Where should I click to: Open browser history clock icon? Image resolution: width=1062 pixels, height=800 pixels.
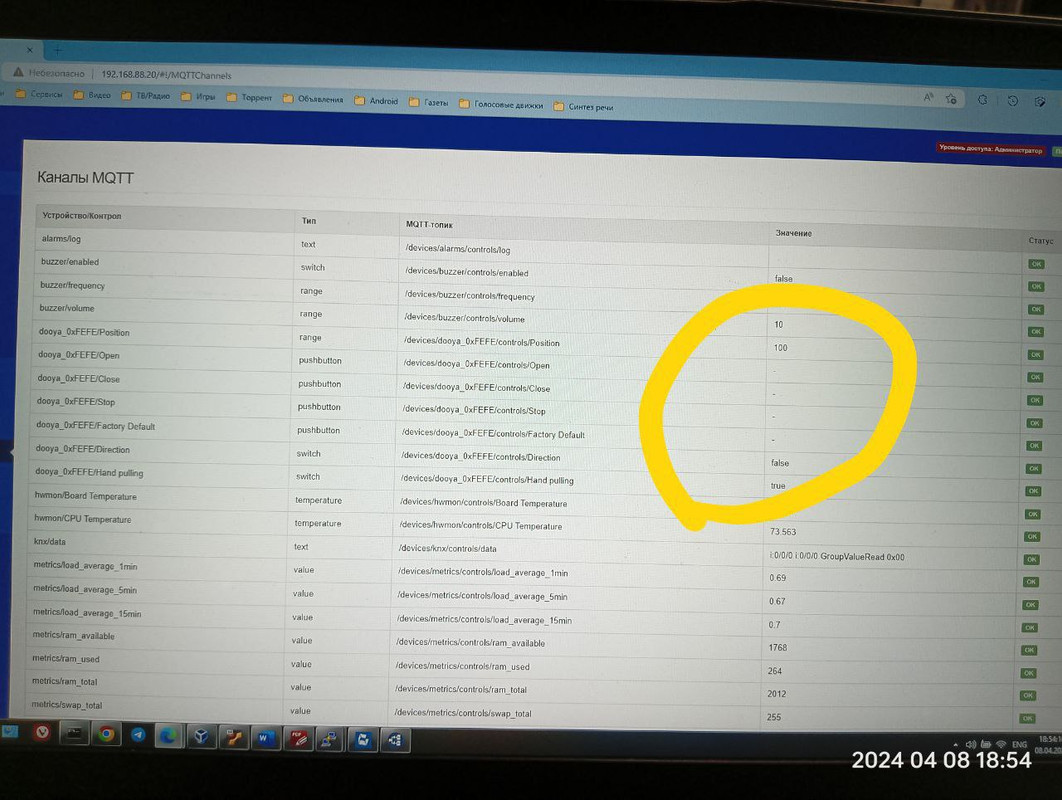[1013, 101]
